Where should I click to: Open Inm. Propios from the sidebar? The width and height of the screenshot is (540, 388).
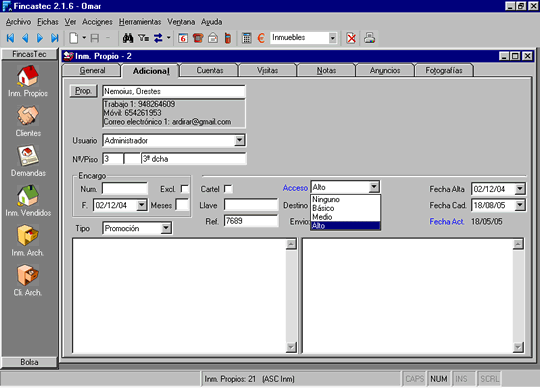[x=28, y=76]
